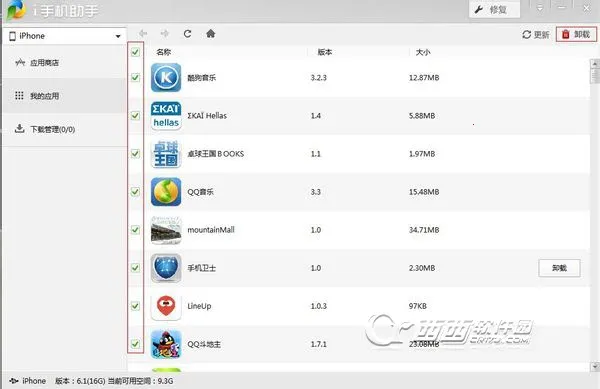
Task: Select the ΣΚΑΪ Hellas app name
Action: click(207, 116)
